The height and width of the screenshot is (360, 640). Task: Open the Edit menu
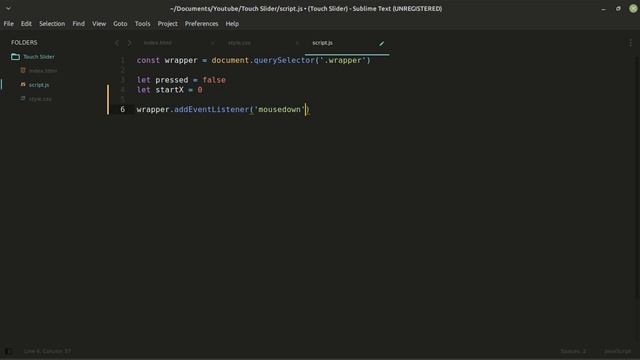26,24
